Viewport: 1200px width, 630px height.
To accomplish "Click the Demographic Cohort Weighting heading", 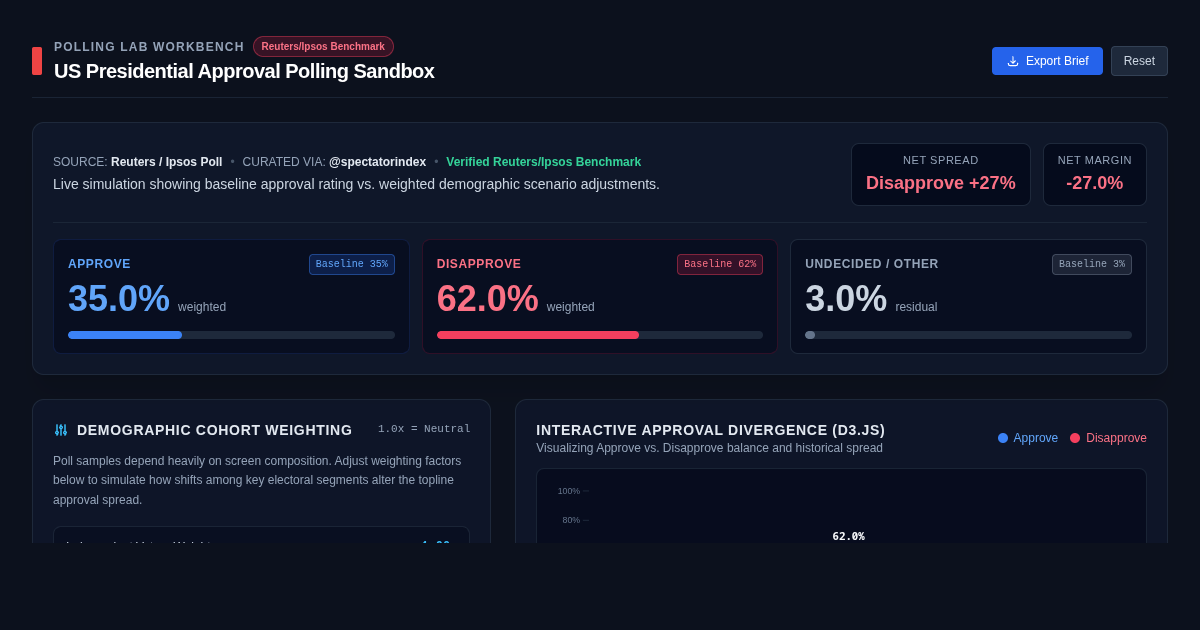I will pos(215,430).
